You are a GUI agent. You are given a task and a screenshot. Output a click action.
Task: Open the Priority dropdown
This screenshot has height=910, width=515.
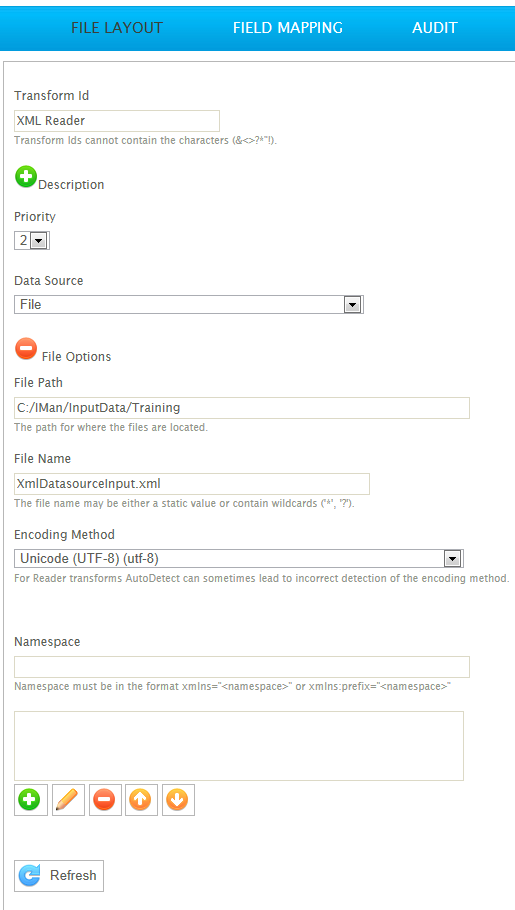pos(32,240)
